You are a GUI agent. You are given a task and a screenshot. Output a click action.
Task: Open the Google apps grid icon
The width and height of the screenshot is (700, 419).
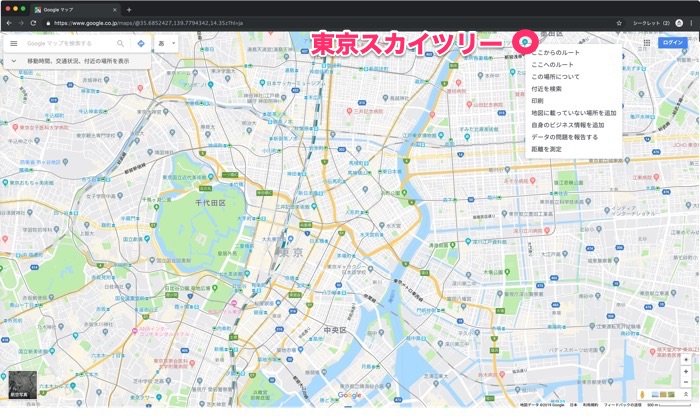tap(647, 43)
